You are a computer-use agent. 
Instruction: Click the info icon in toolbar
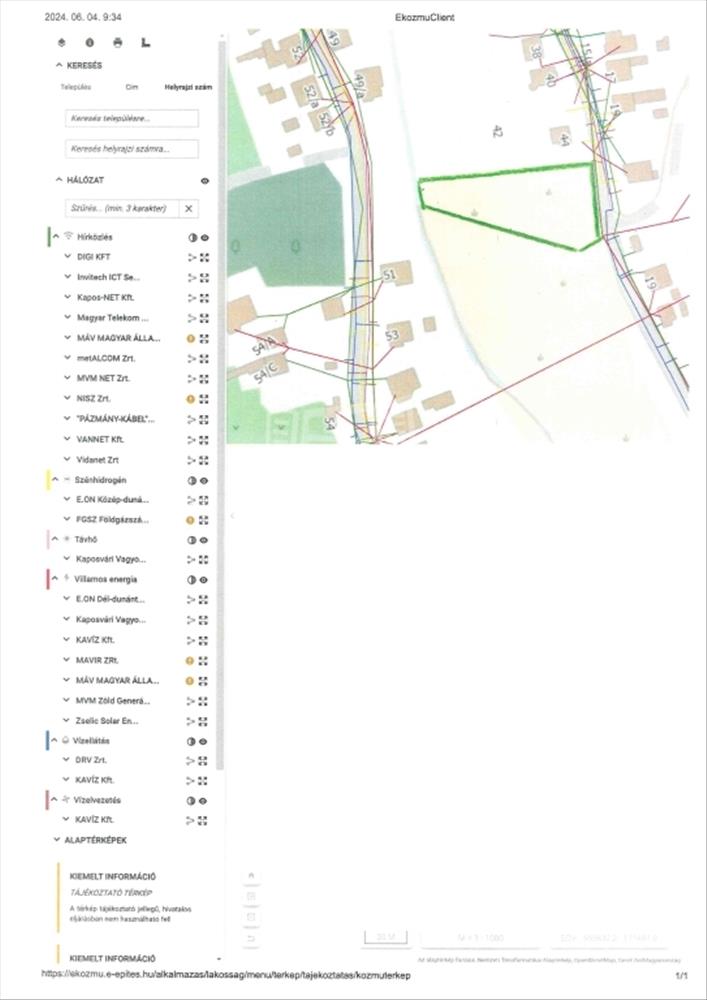(x=90, y=43)
